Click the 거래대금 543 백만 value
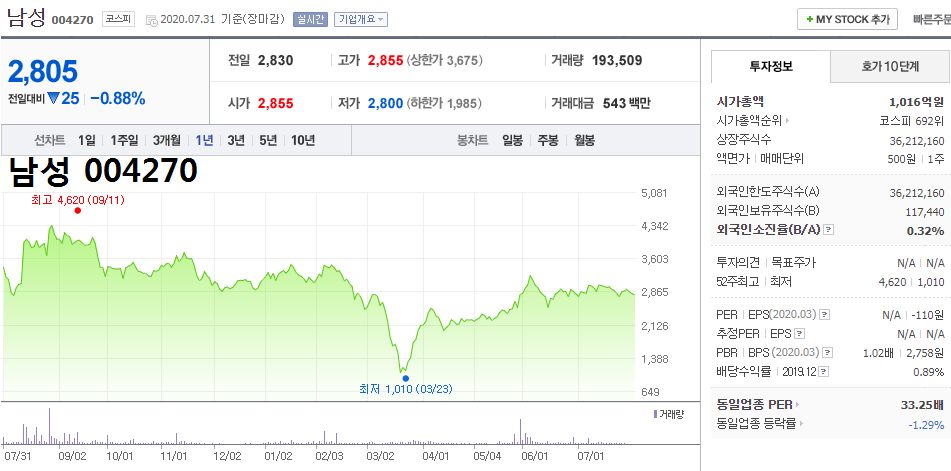 pyautogui.click(x=627, y=104)
